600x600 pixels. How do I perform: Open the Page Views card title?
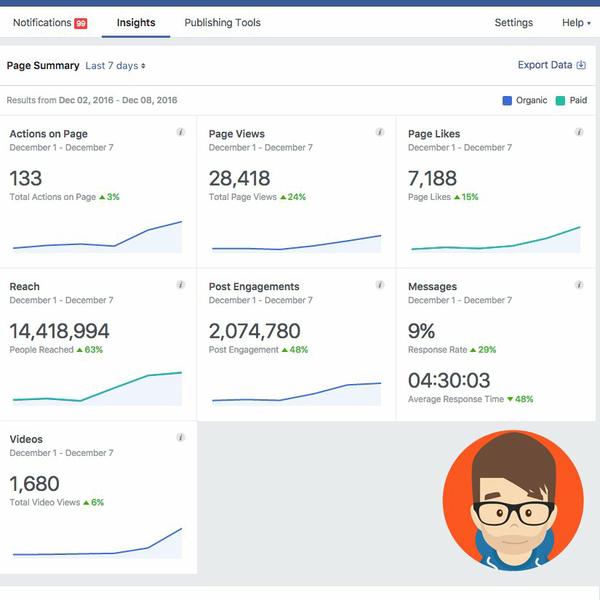point(236,134)
